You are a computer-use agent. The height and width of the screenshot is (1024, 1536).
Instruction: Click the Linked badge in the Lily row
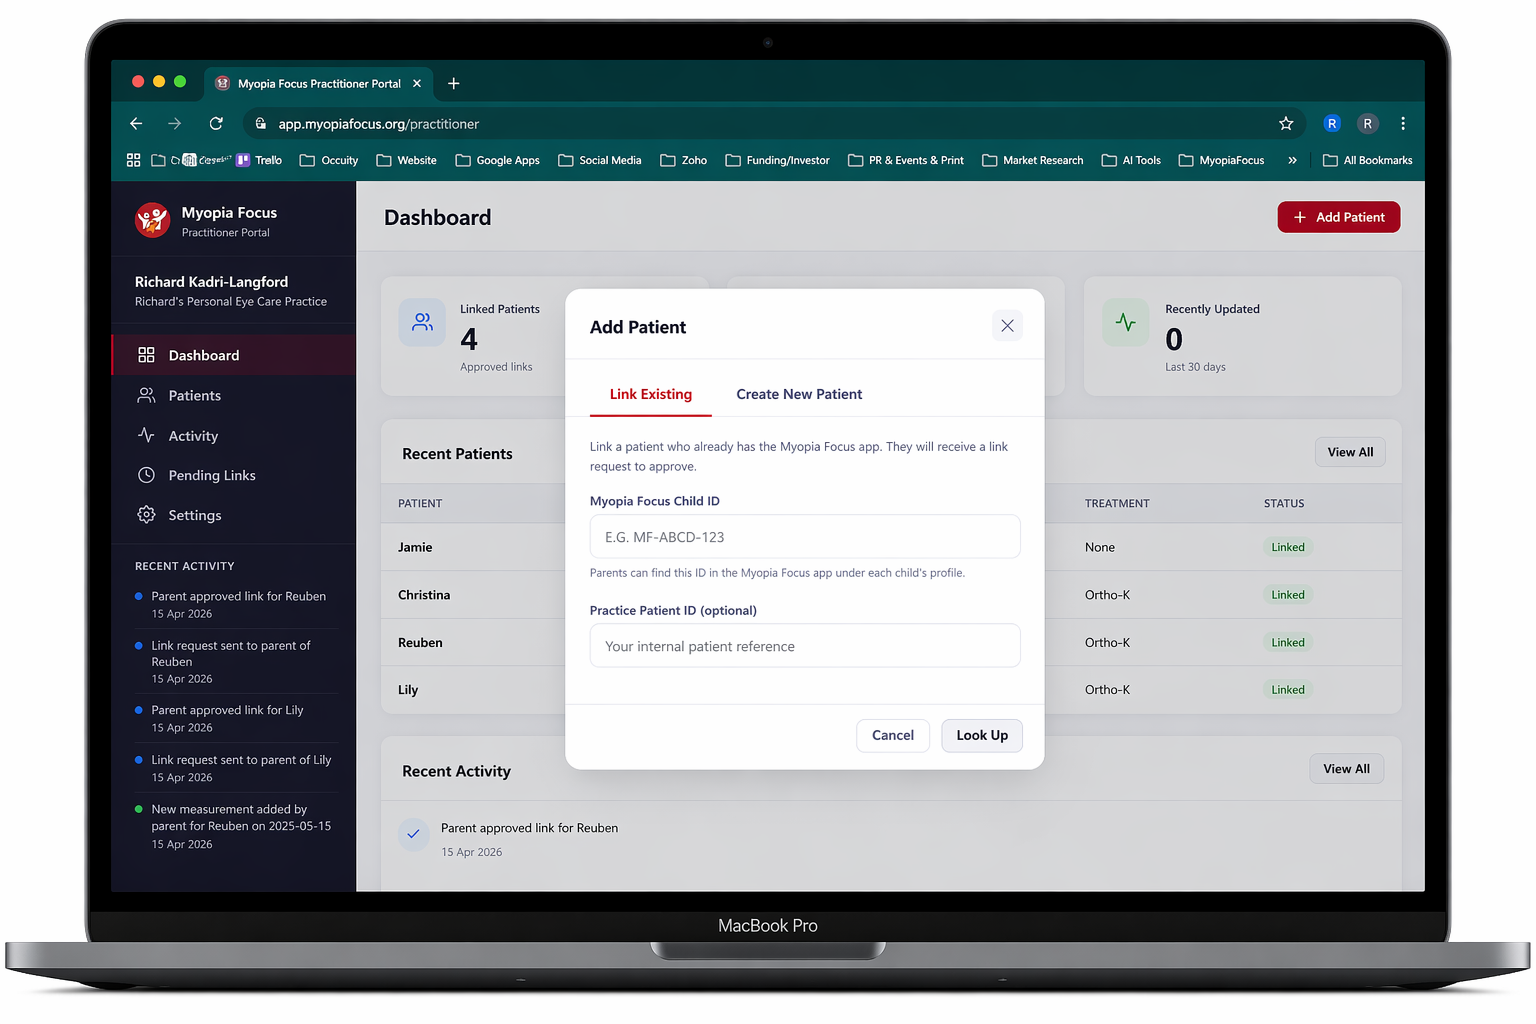tap(1288, 690)
